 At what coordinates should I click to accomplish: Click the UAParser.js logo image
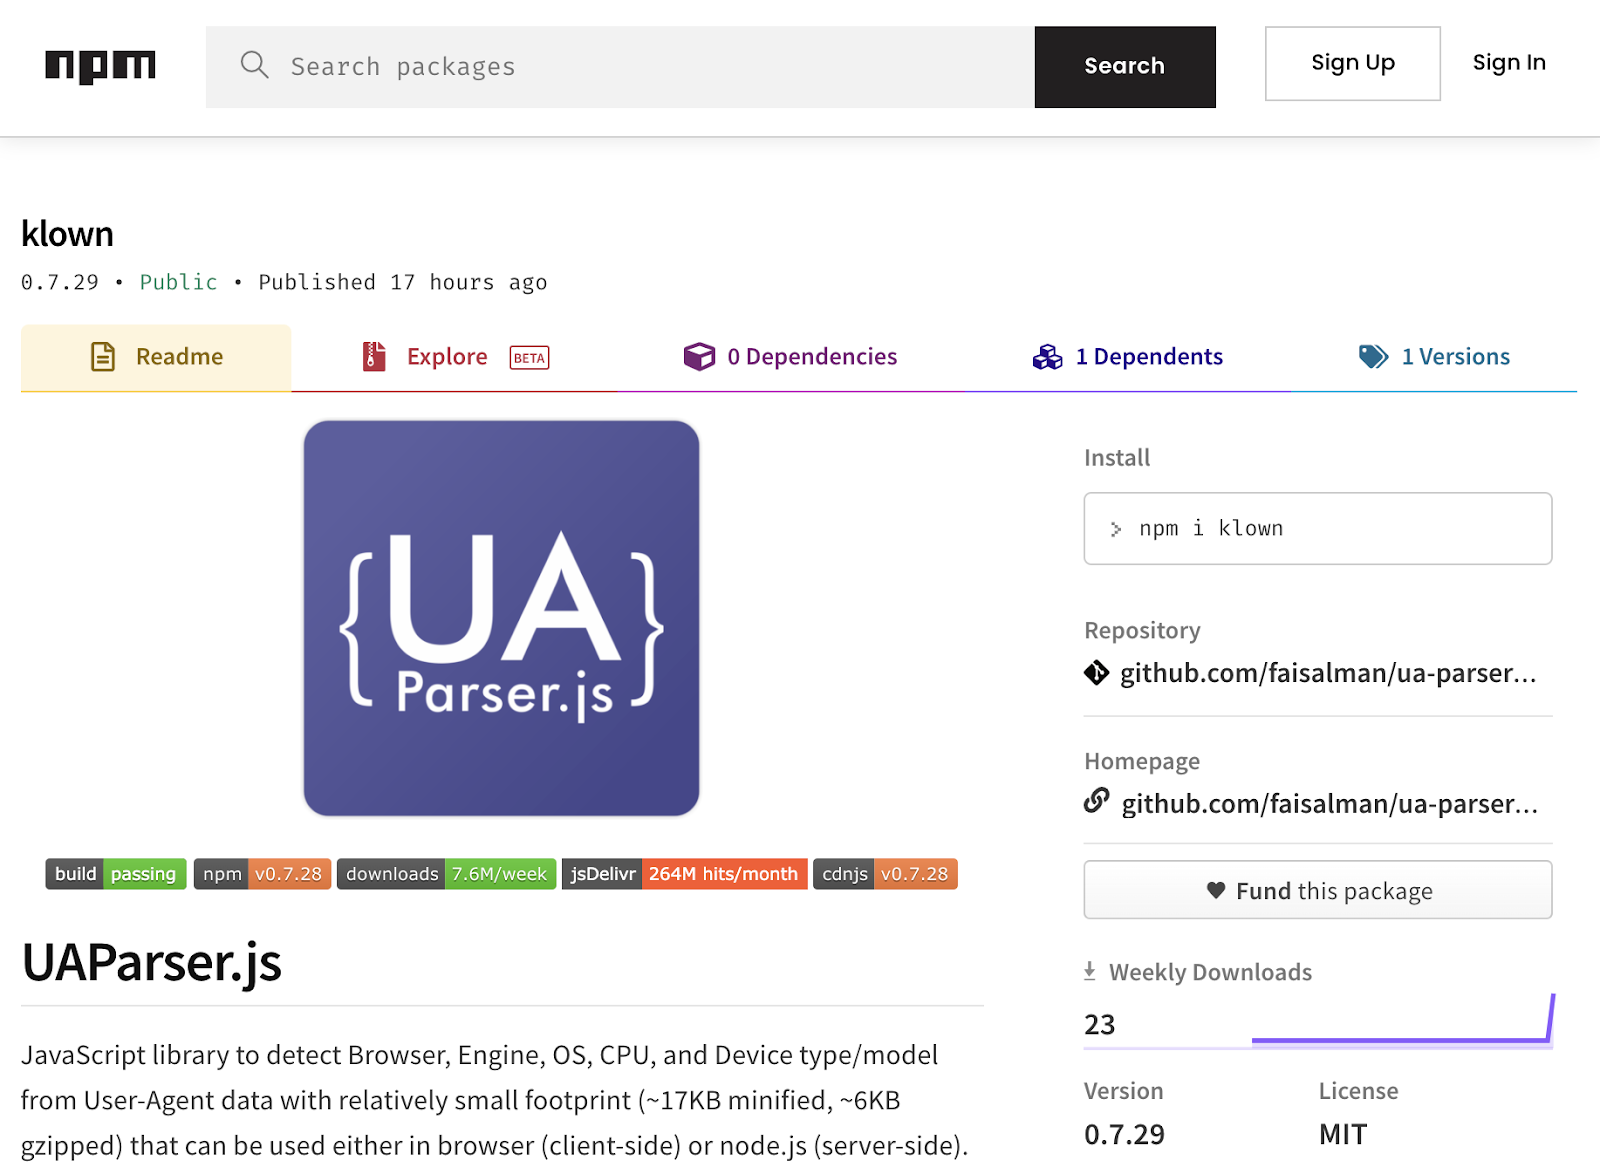(x=501, y=618)
